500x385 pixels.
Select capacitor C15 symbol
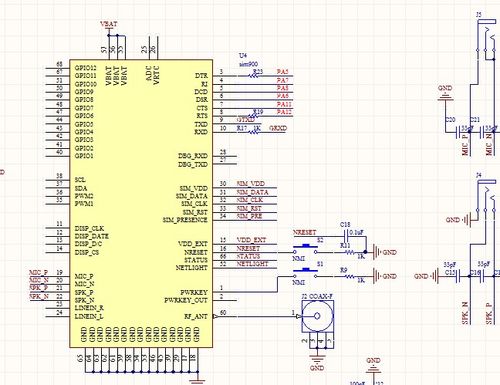pyautogui.click(x=458, y=276)
